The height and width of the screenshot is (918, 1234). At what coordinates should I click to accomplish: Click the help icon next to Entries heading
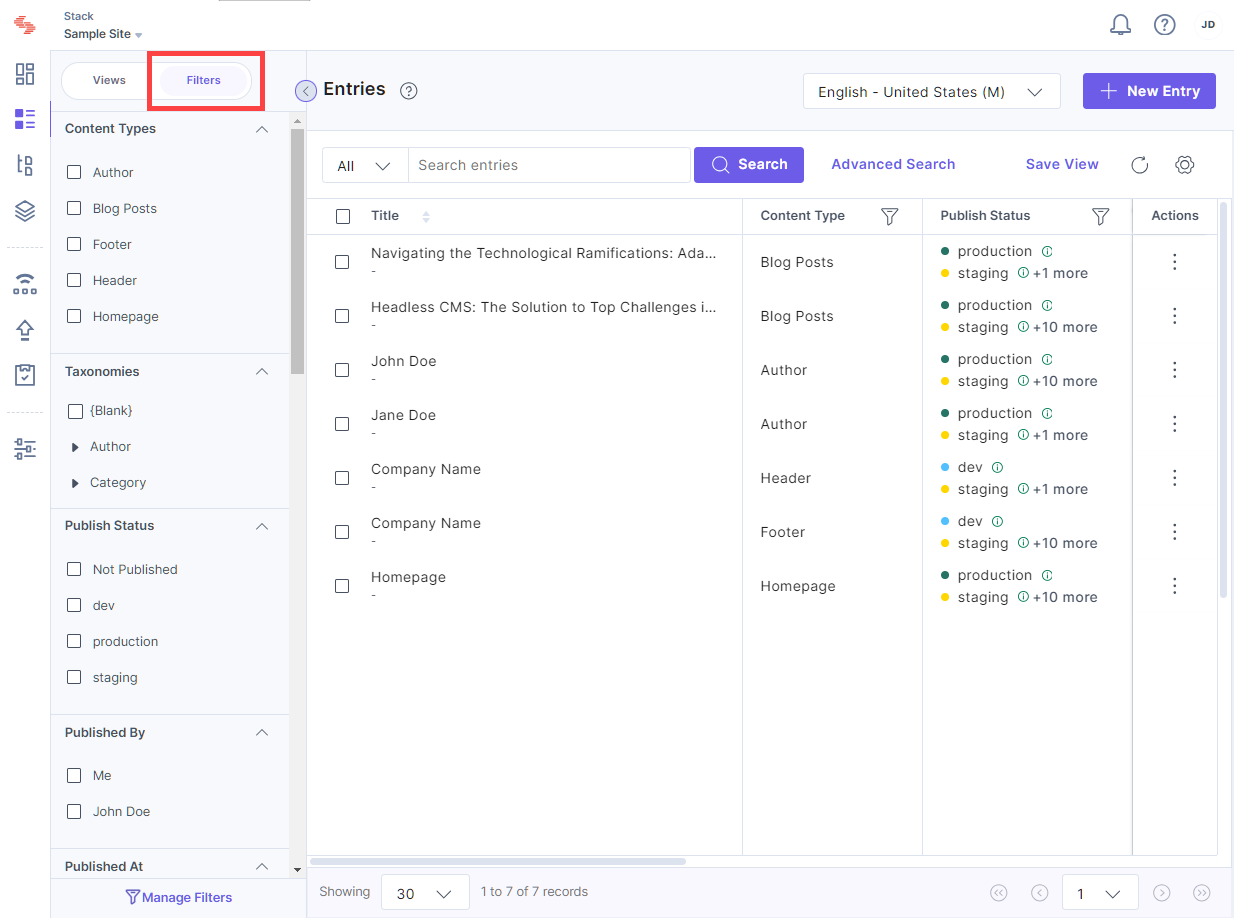[x=408, y=91]
